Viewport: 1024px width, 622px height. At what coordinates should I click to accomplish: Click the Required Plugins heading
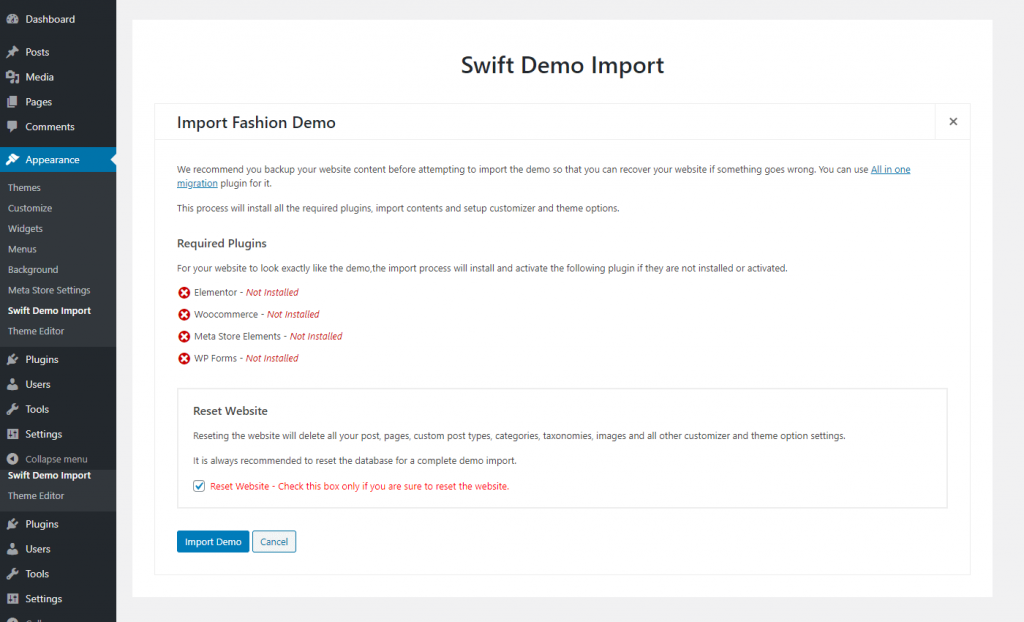pyautogui.click(x=222, y=244)
